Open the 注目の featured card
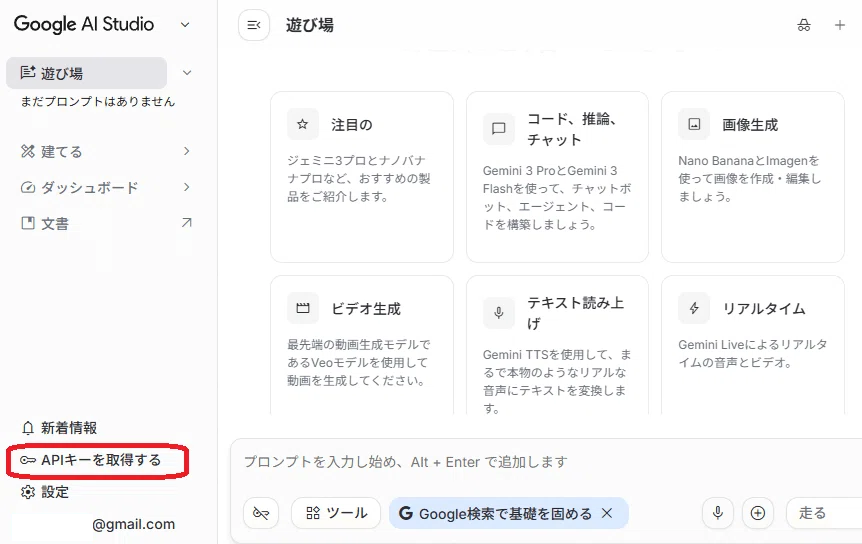 362,177
